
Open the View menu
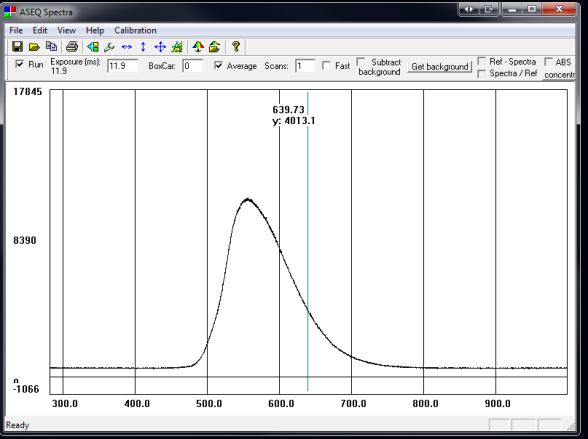click(66, 30)
